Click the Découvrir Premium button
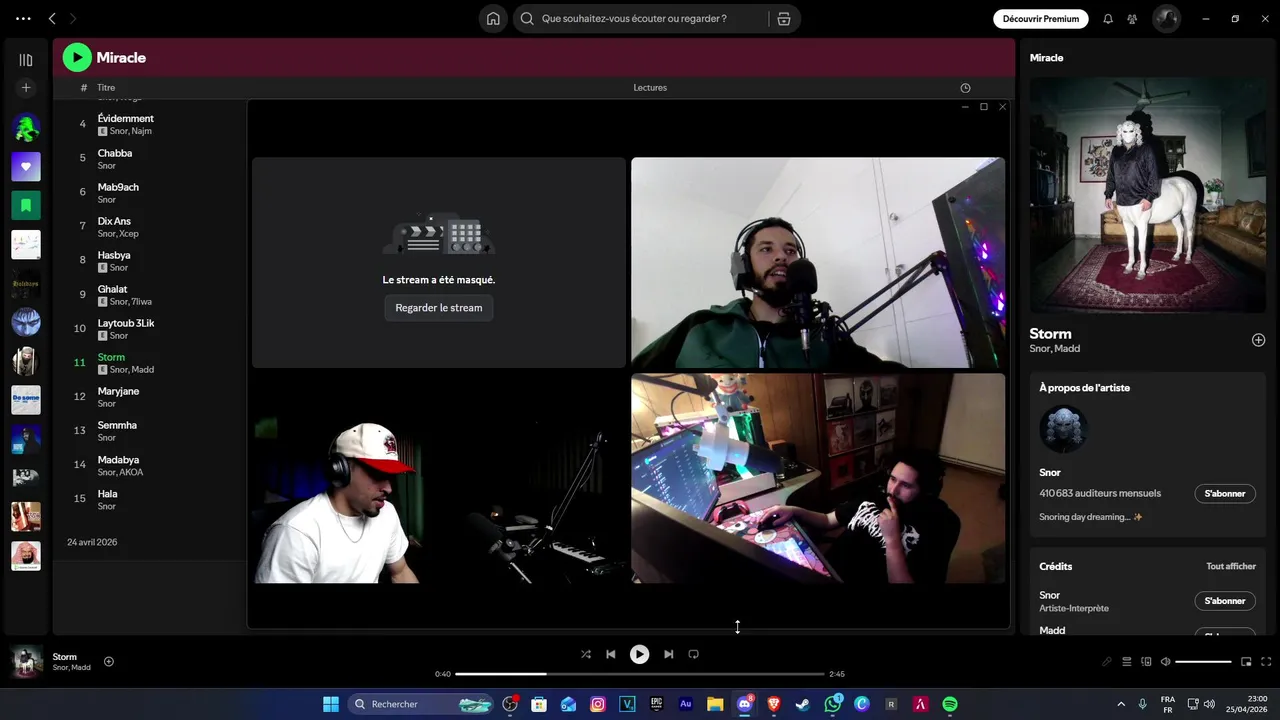 [1041, 18]
